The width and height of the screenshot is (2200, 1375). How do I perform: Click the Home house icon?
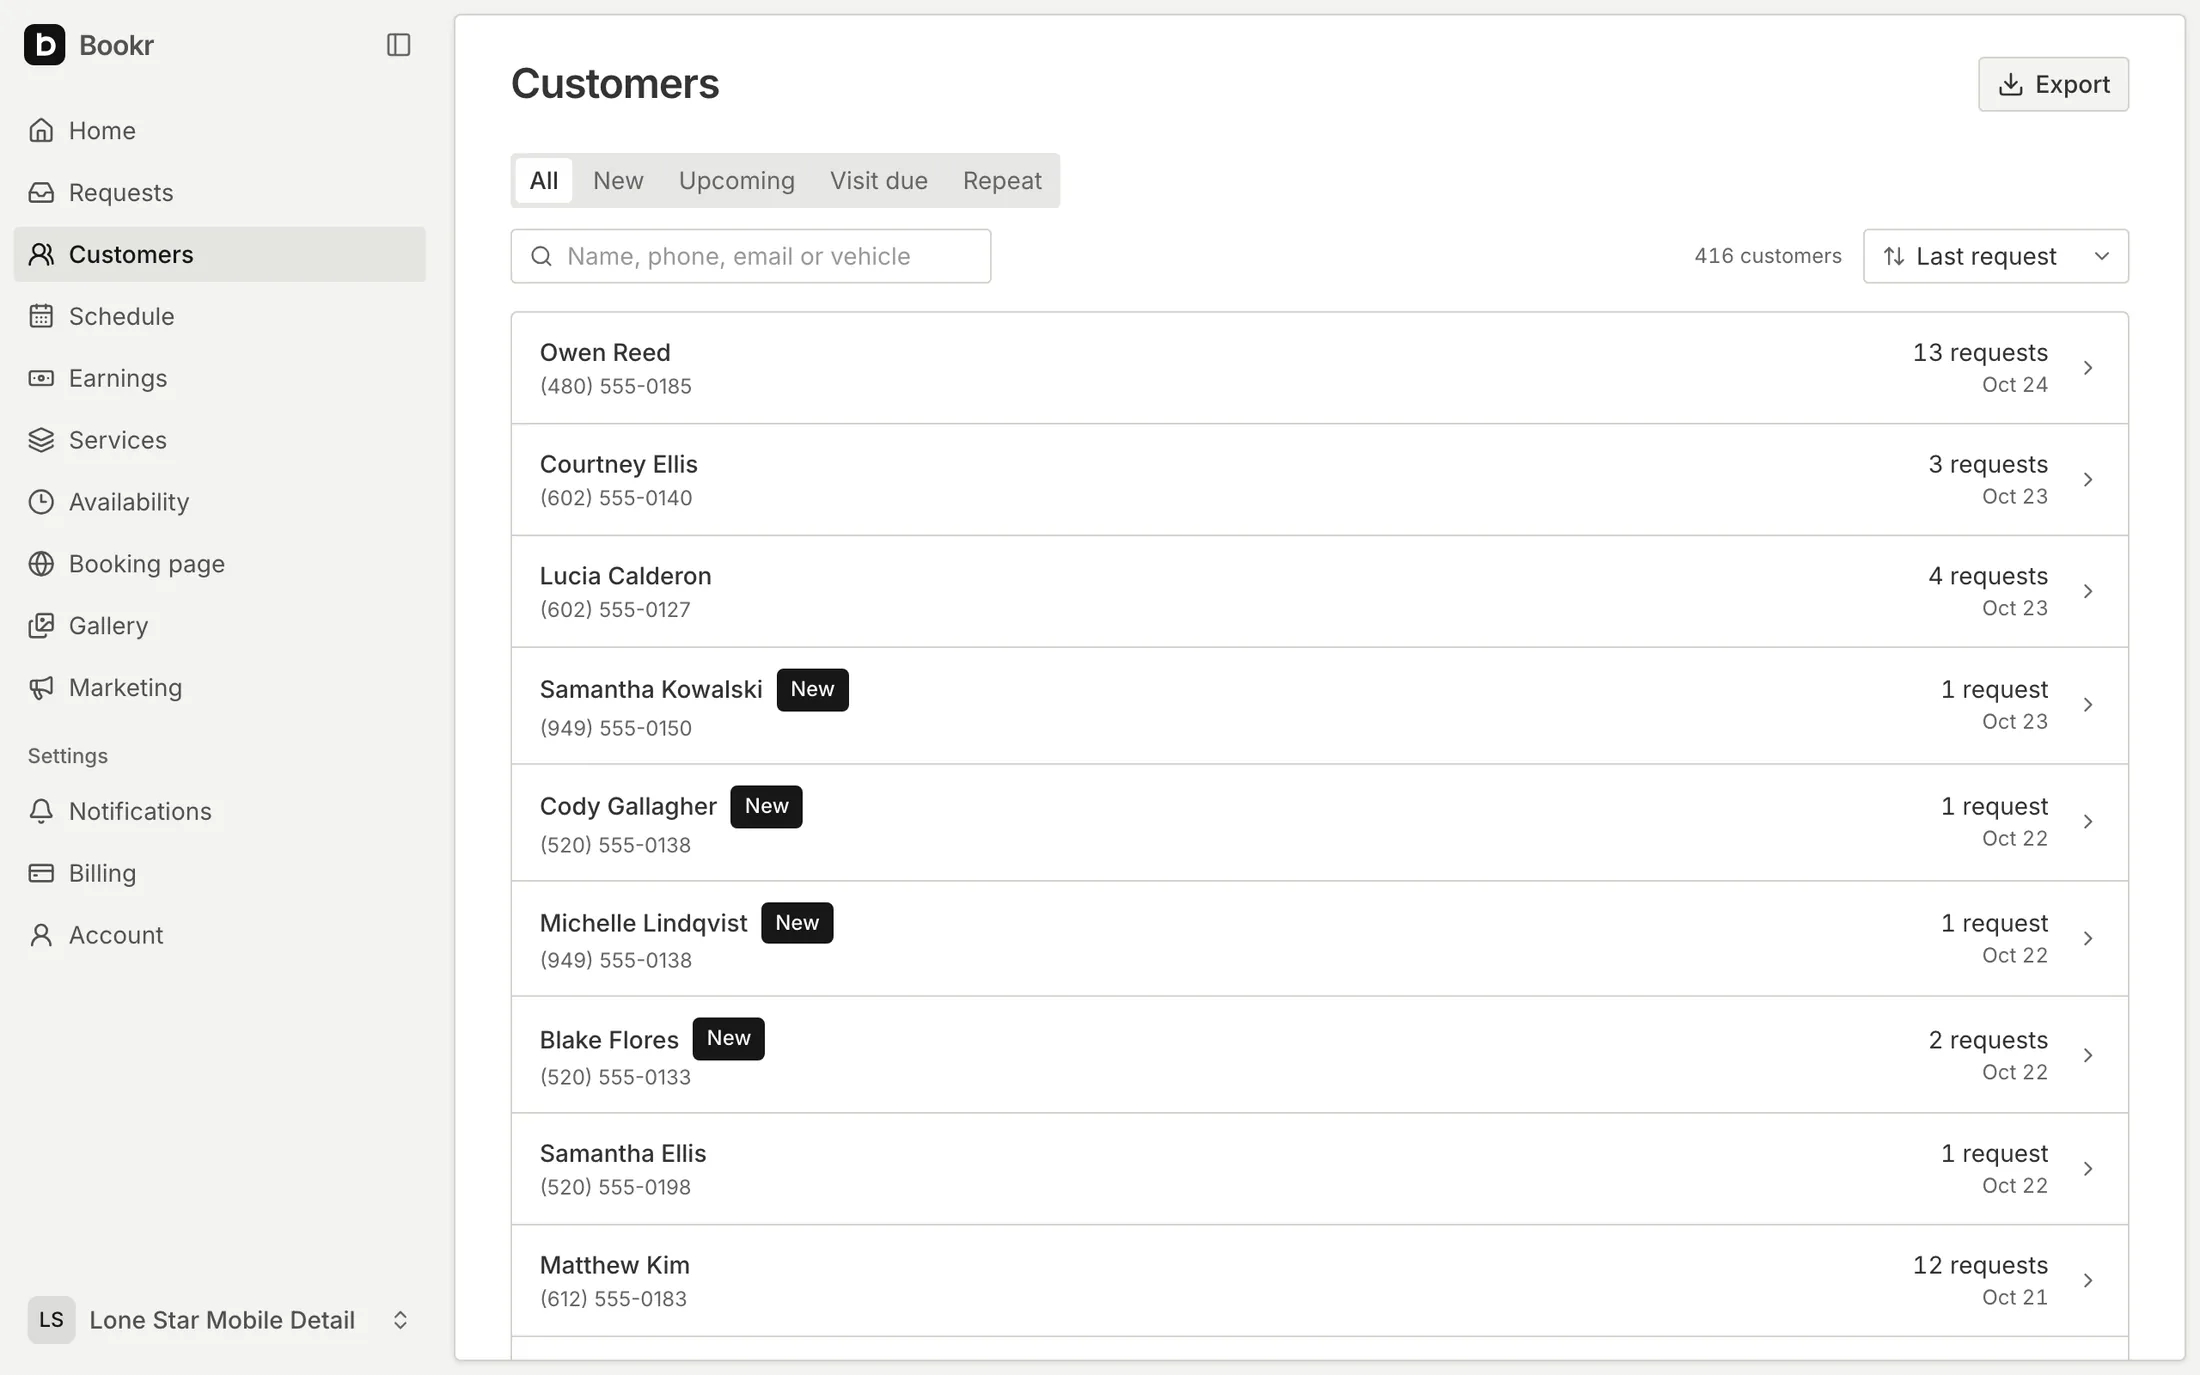(x=41, y=130)
